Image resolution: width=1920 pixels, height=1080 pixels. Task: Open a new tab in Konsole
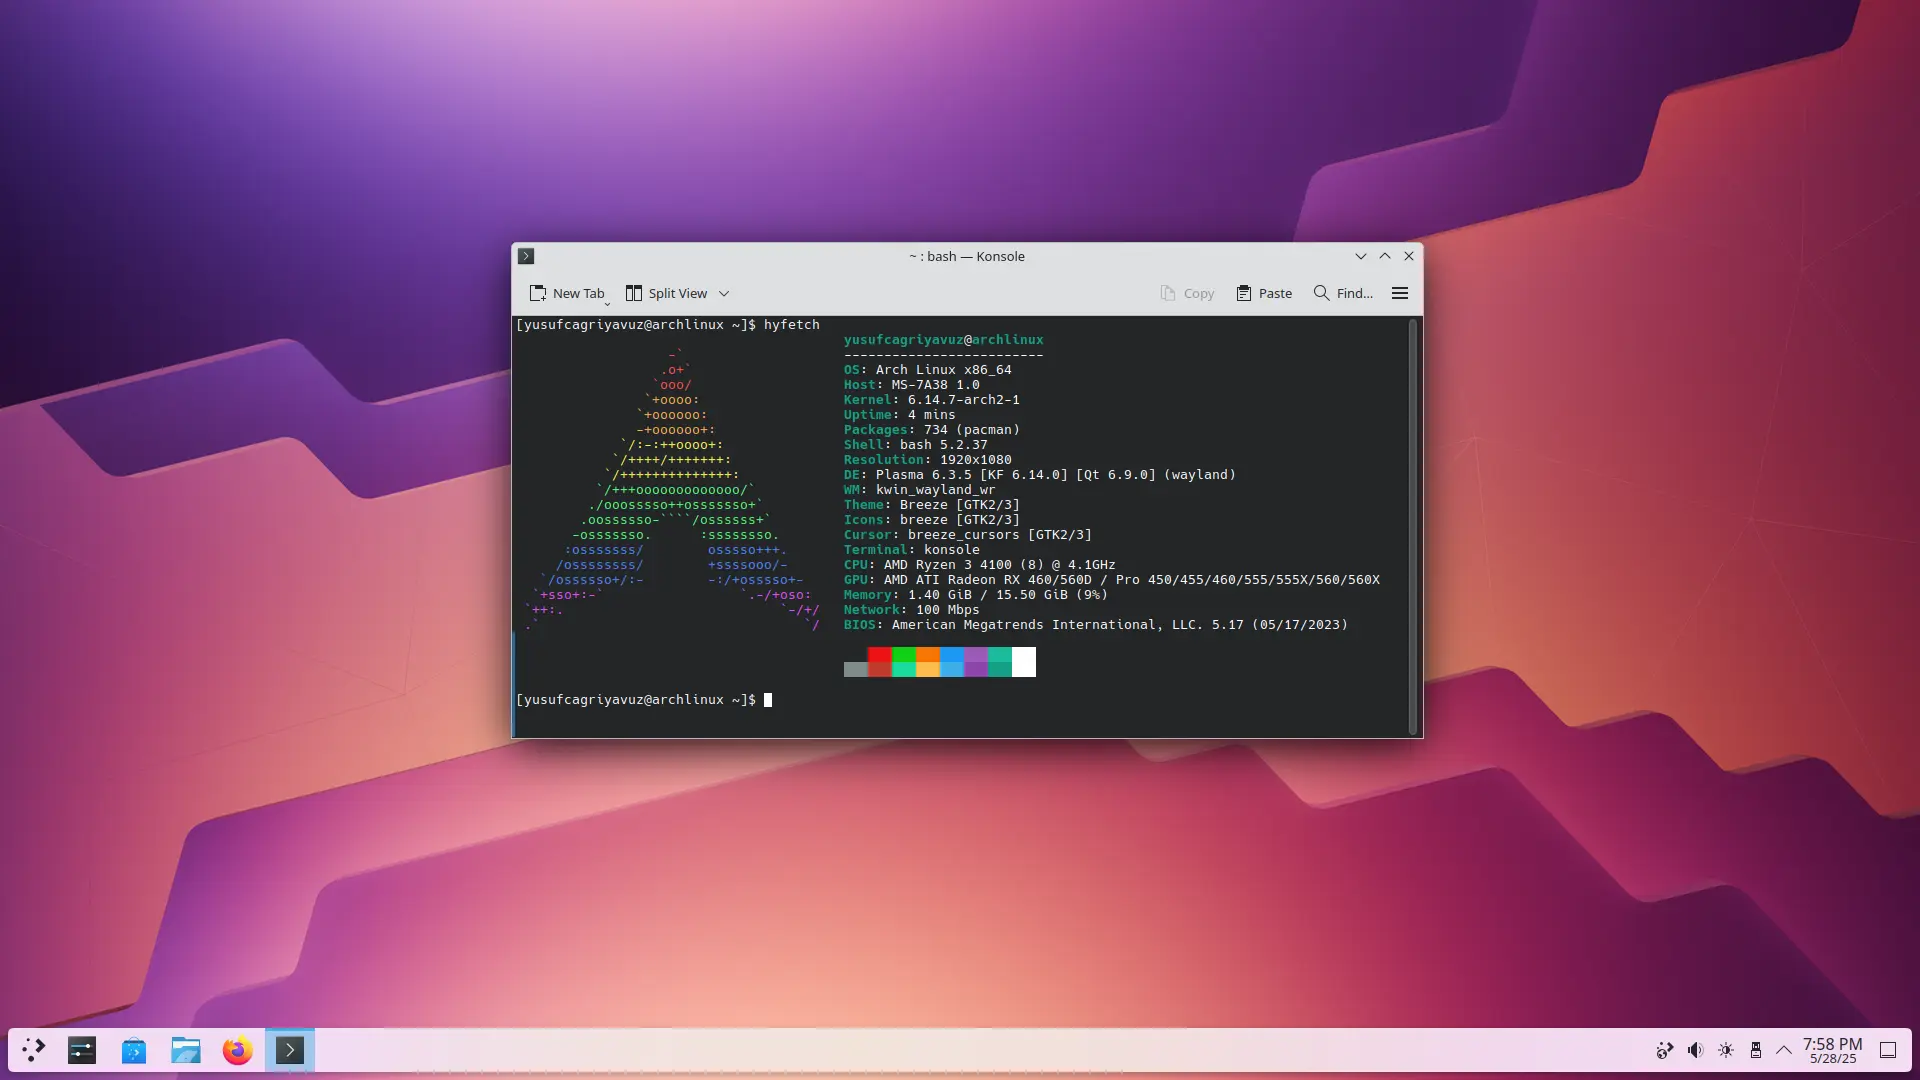pyautogui.click(x=566, y=293)
